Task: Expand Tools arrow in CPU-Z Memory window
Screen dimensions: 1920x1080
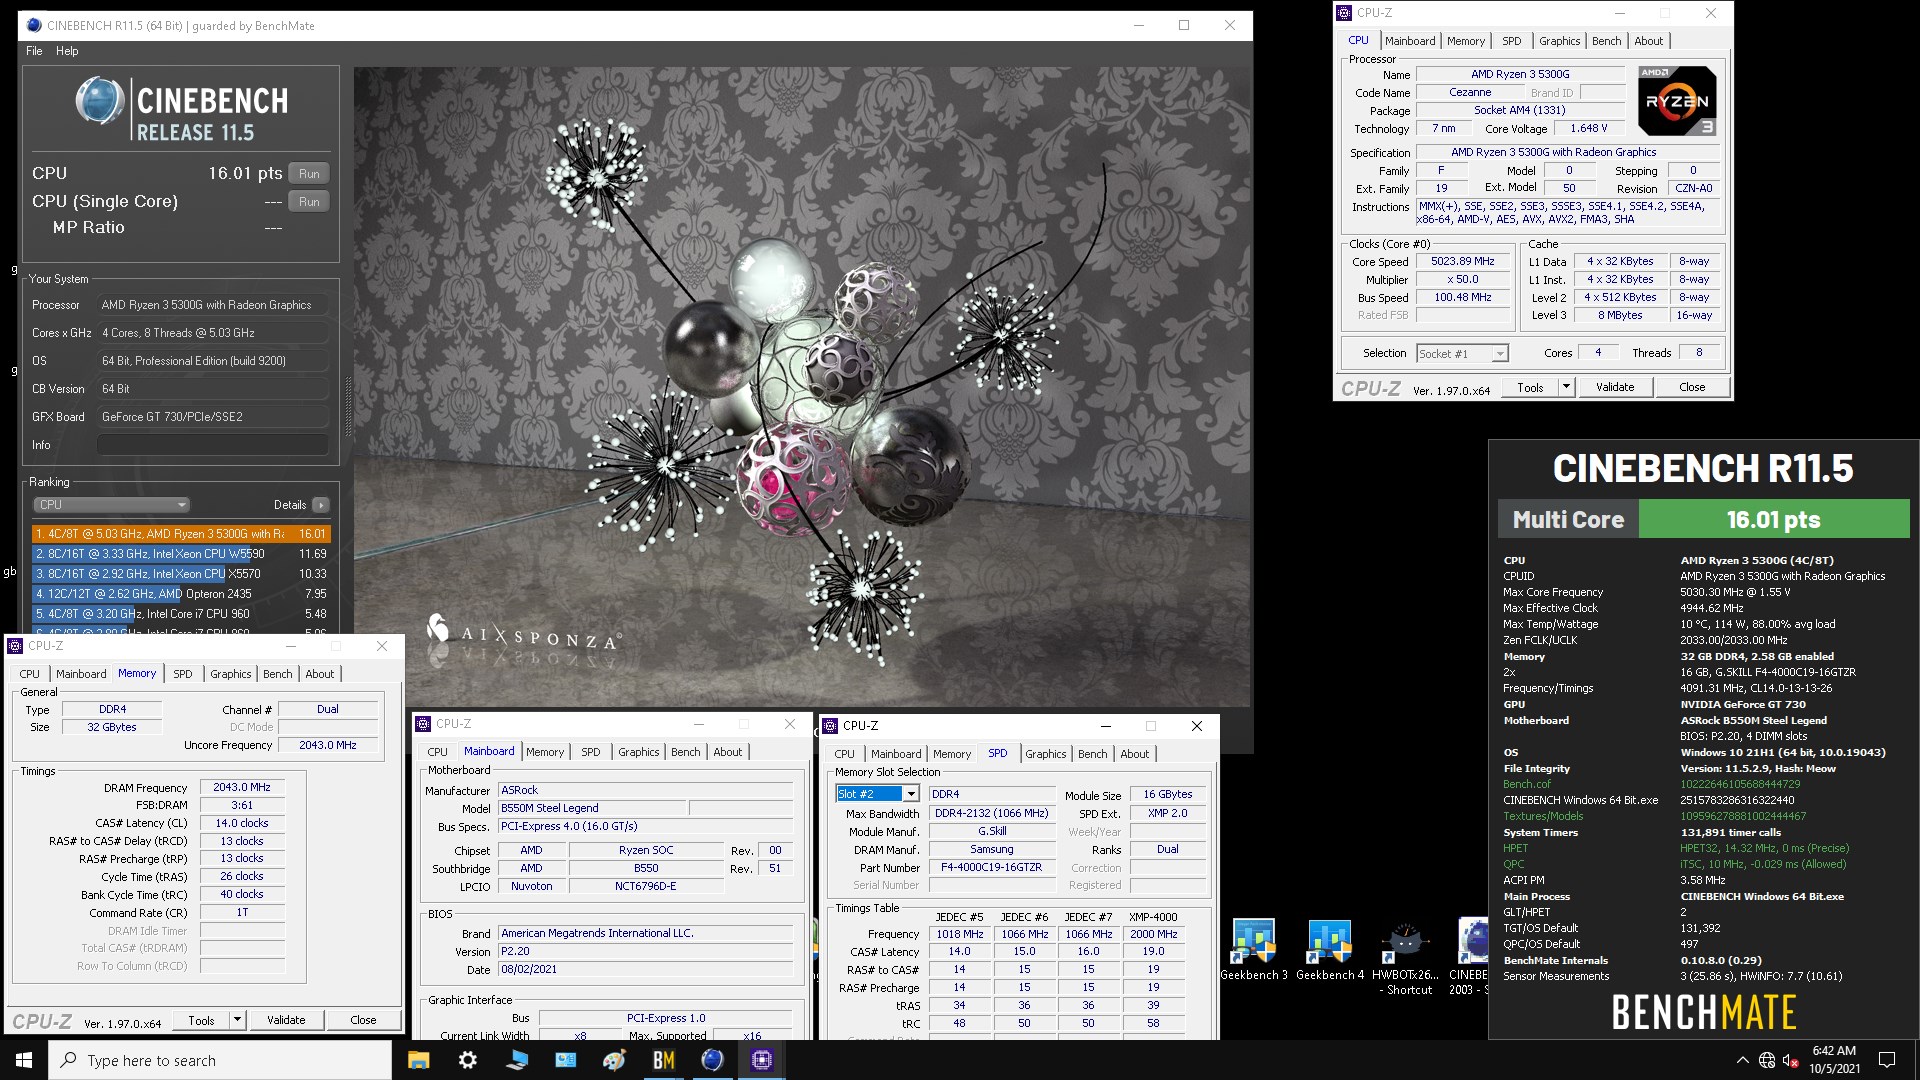Action: 238,1020
